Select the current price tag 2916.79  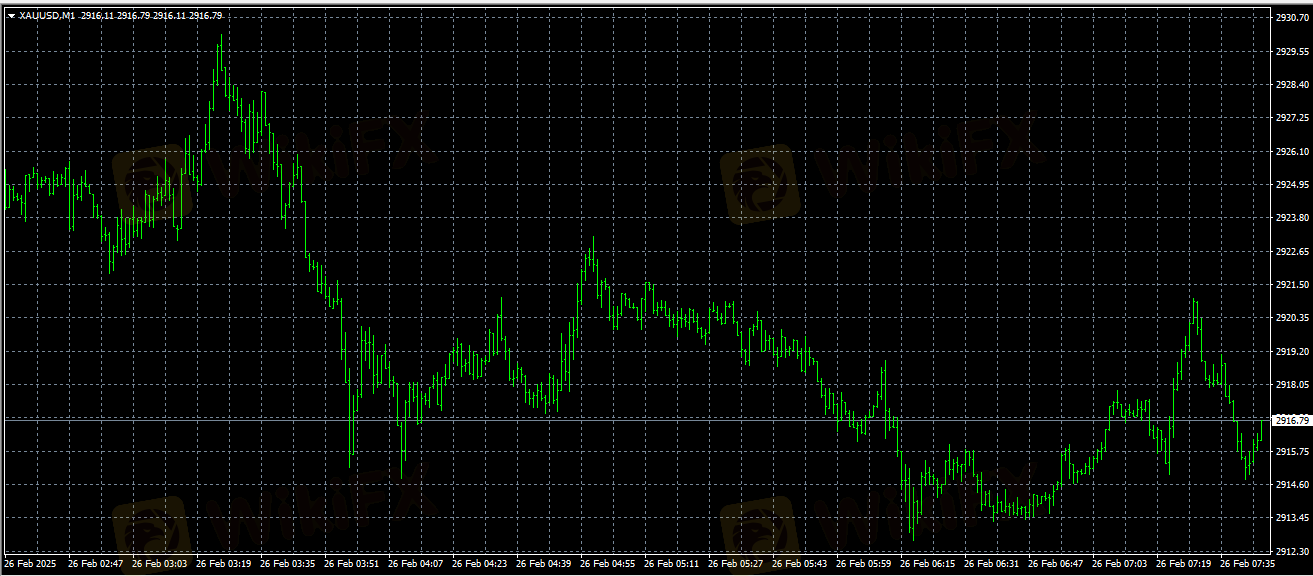tap(1290, 421)
